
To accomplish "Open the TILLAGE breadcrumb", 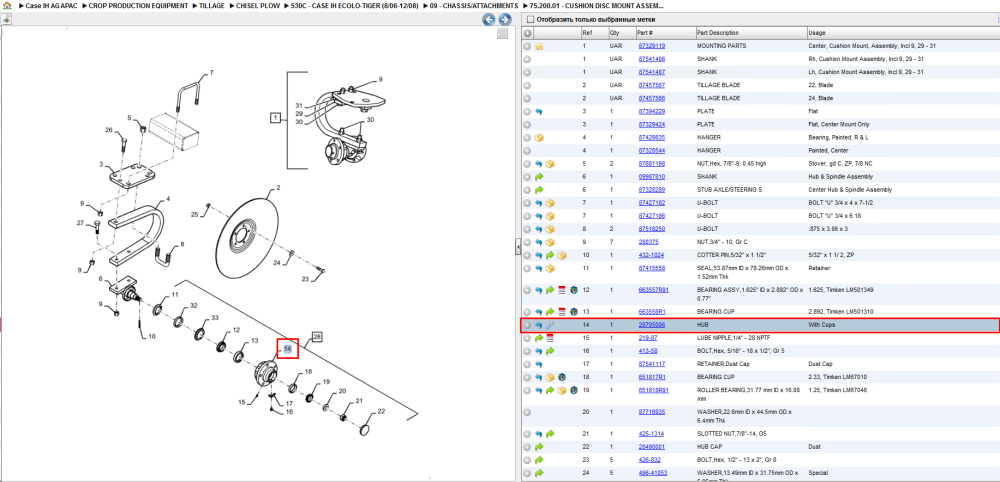I will 212,6.
